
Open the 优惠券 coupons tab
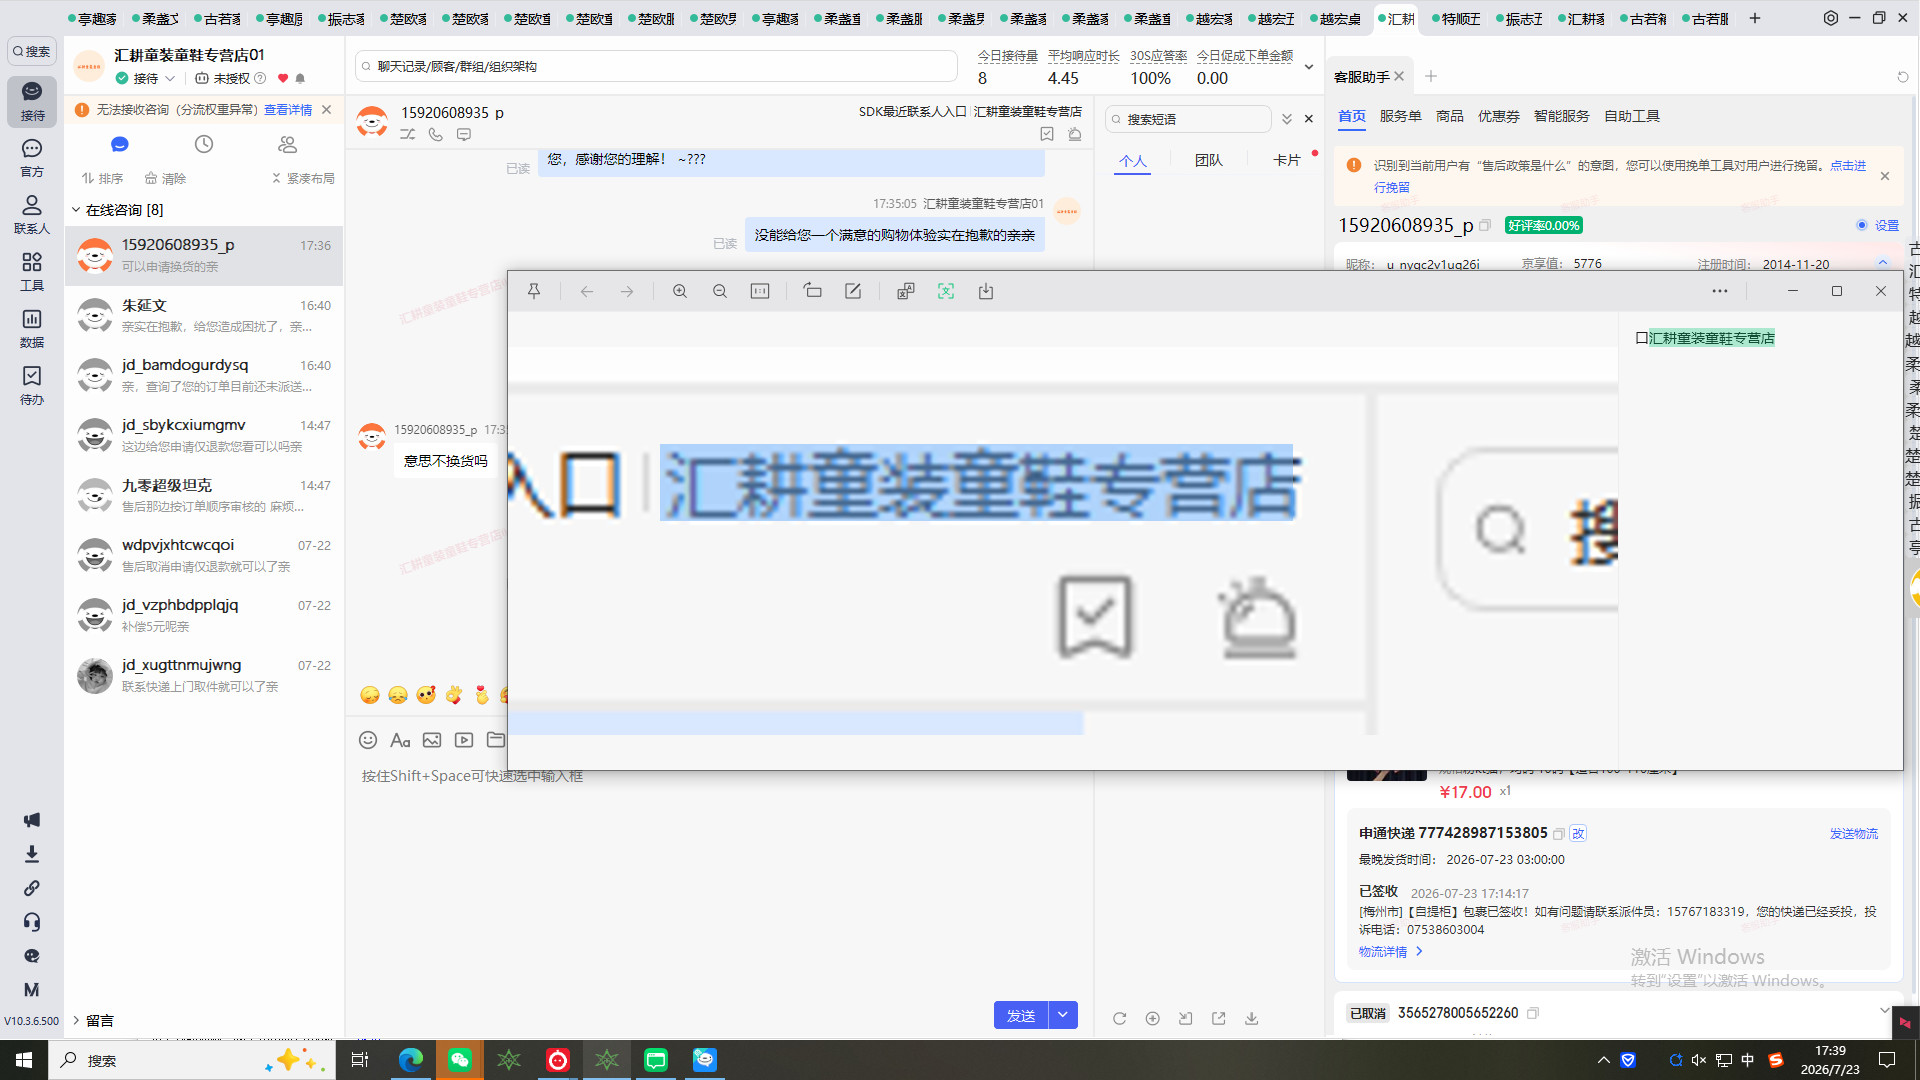point(1499,116)
